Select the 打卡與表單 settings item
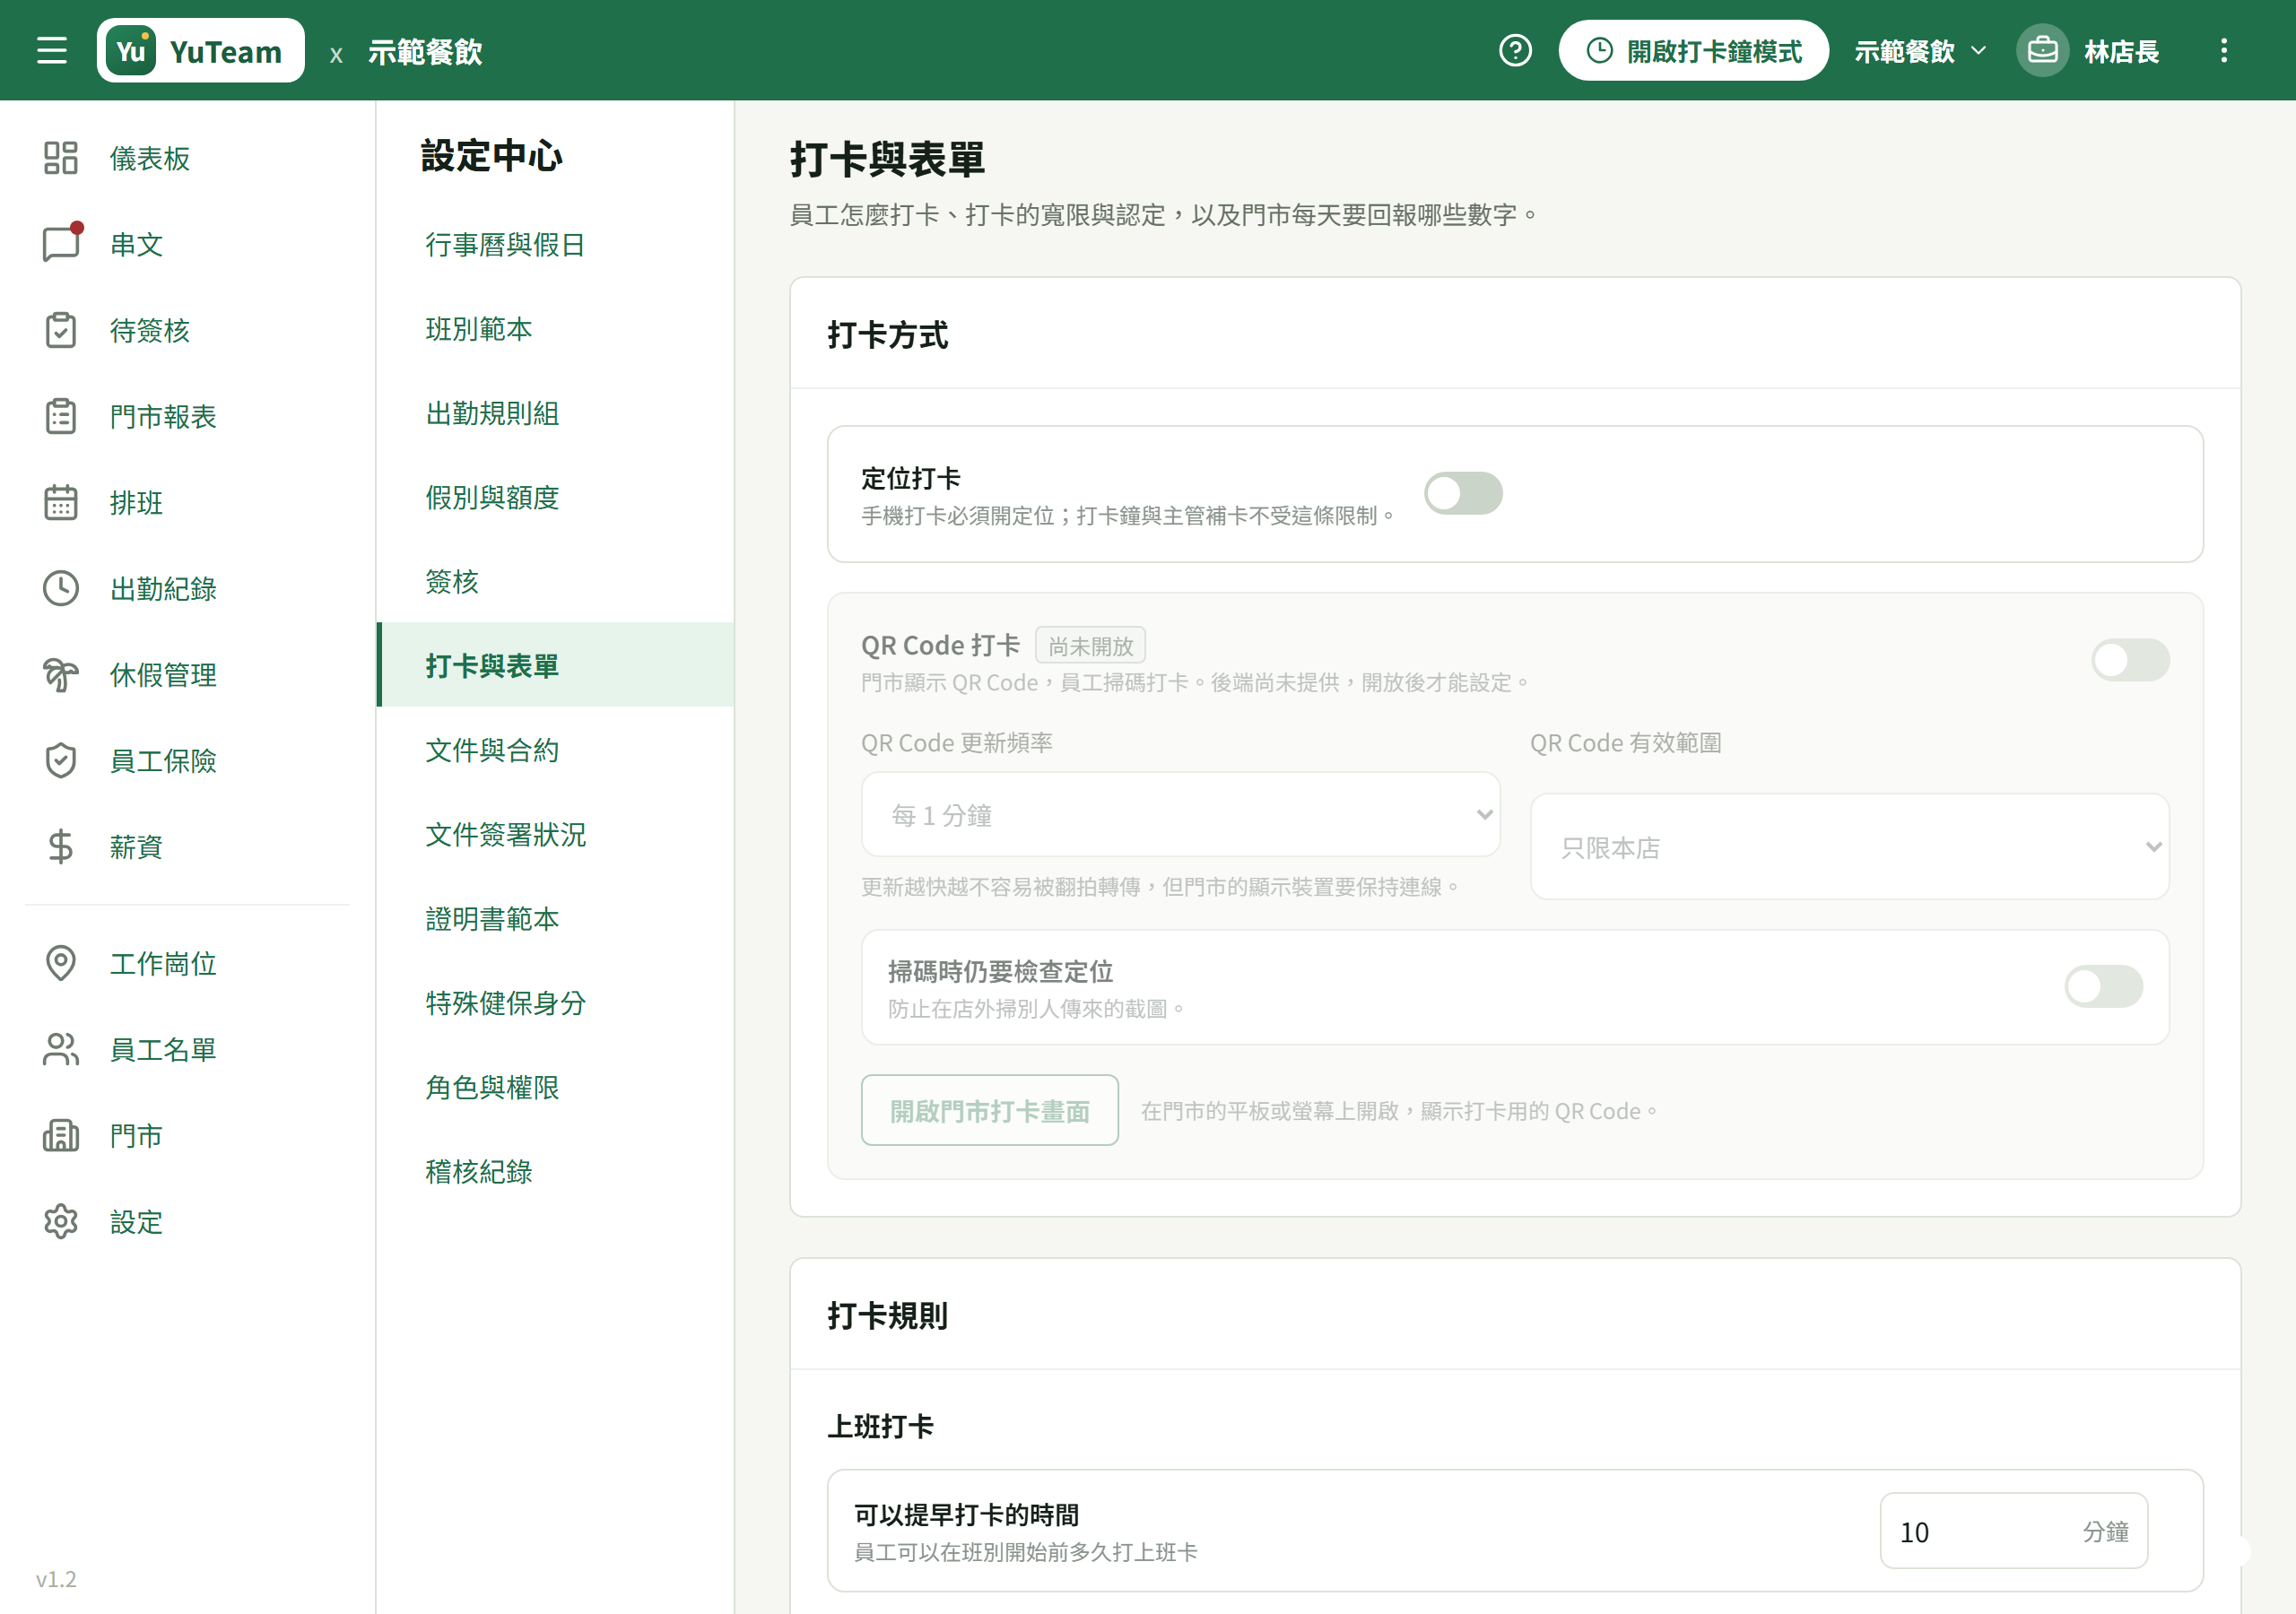 click(x=555, y=665)
